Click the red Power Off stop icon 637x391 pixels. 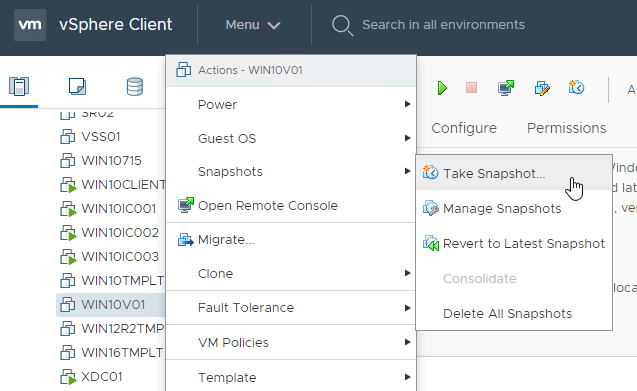coord(471,88)
